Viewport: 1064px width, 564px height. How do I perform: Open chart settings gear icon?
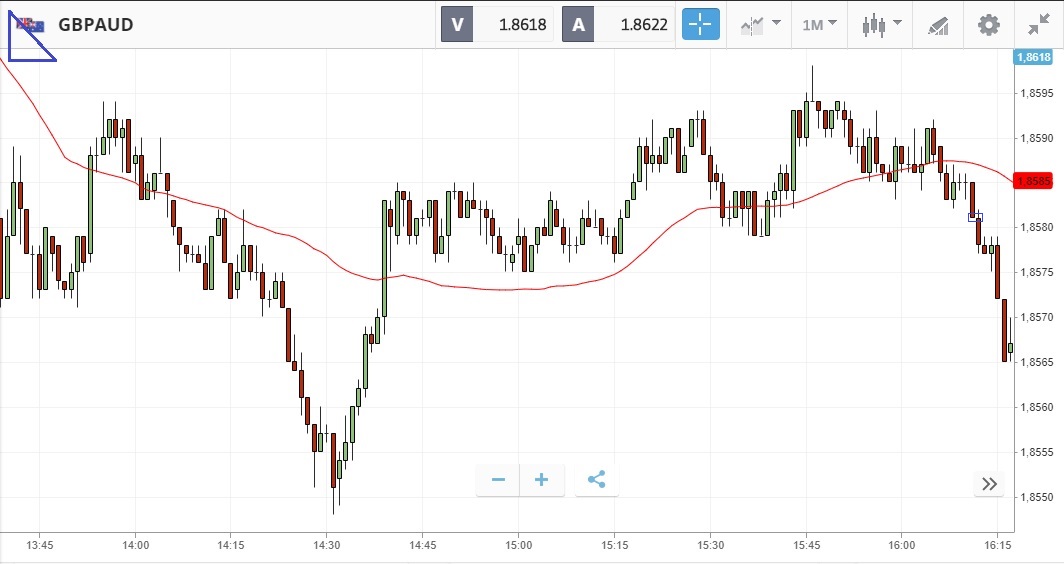click(x=988, y=25)
